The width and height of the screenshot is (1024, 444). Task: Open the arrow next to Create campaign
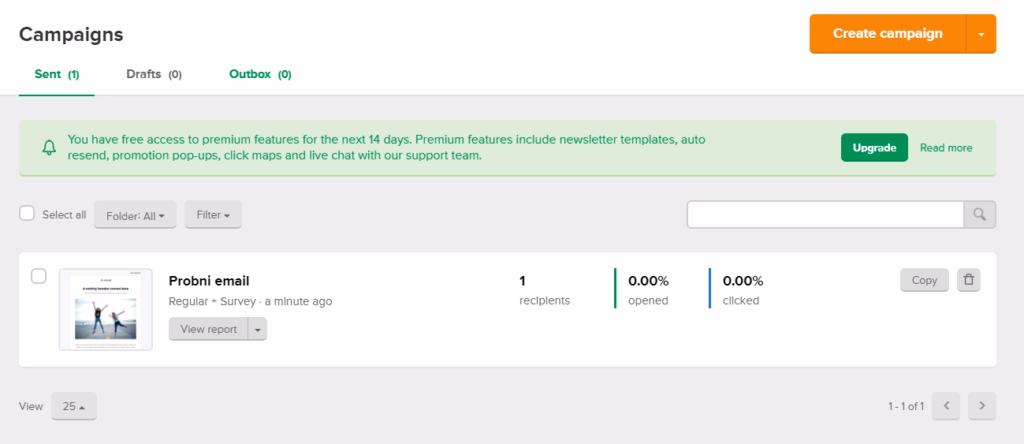point(981,34)
